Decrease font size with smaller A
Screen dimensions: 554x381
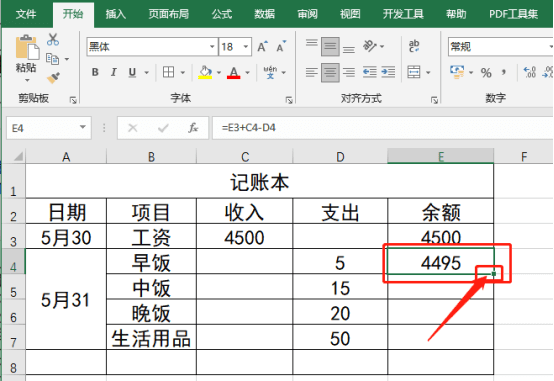click(281, 47)
